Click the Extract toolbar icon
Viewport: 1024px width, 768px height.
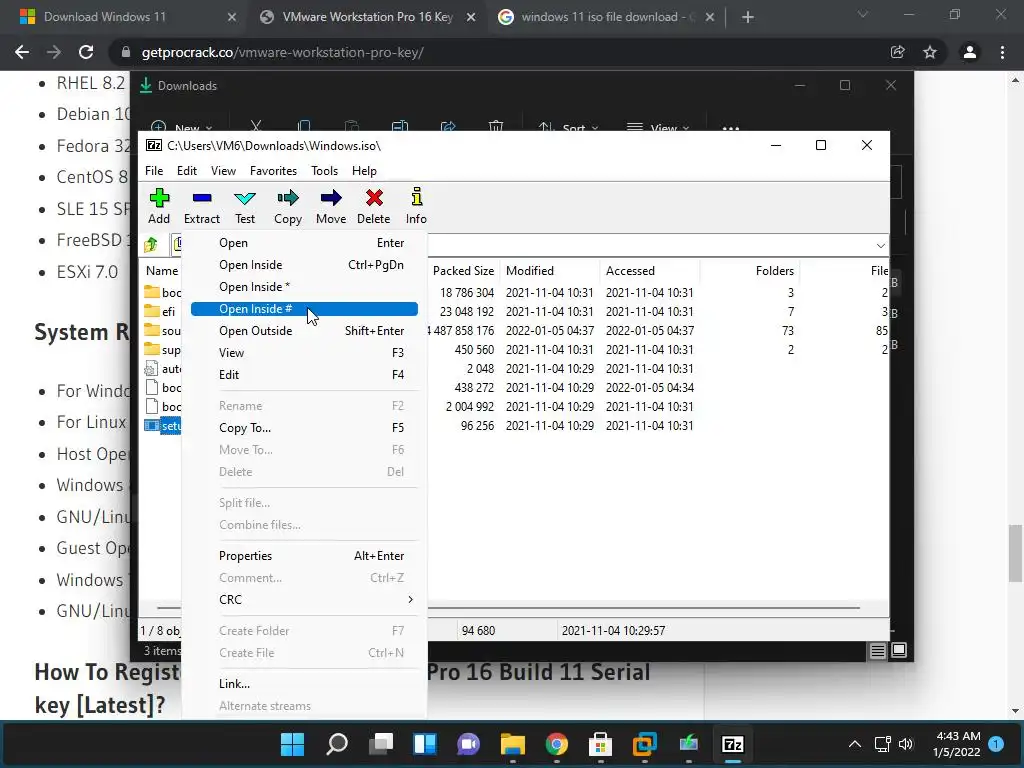point(202,206)
